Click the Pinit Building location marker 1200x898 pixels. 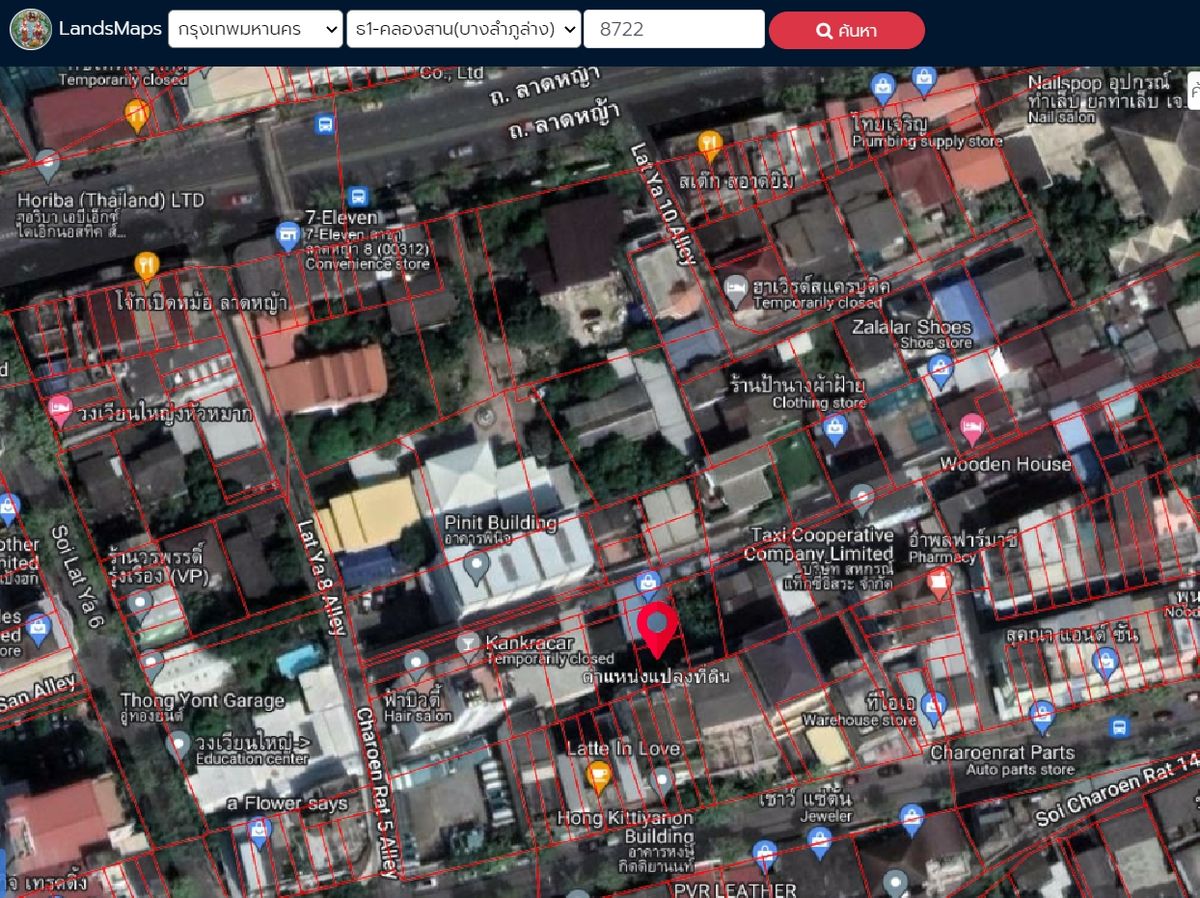tap(477, 567)
